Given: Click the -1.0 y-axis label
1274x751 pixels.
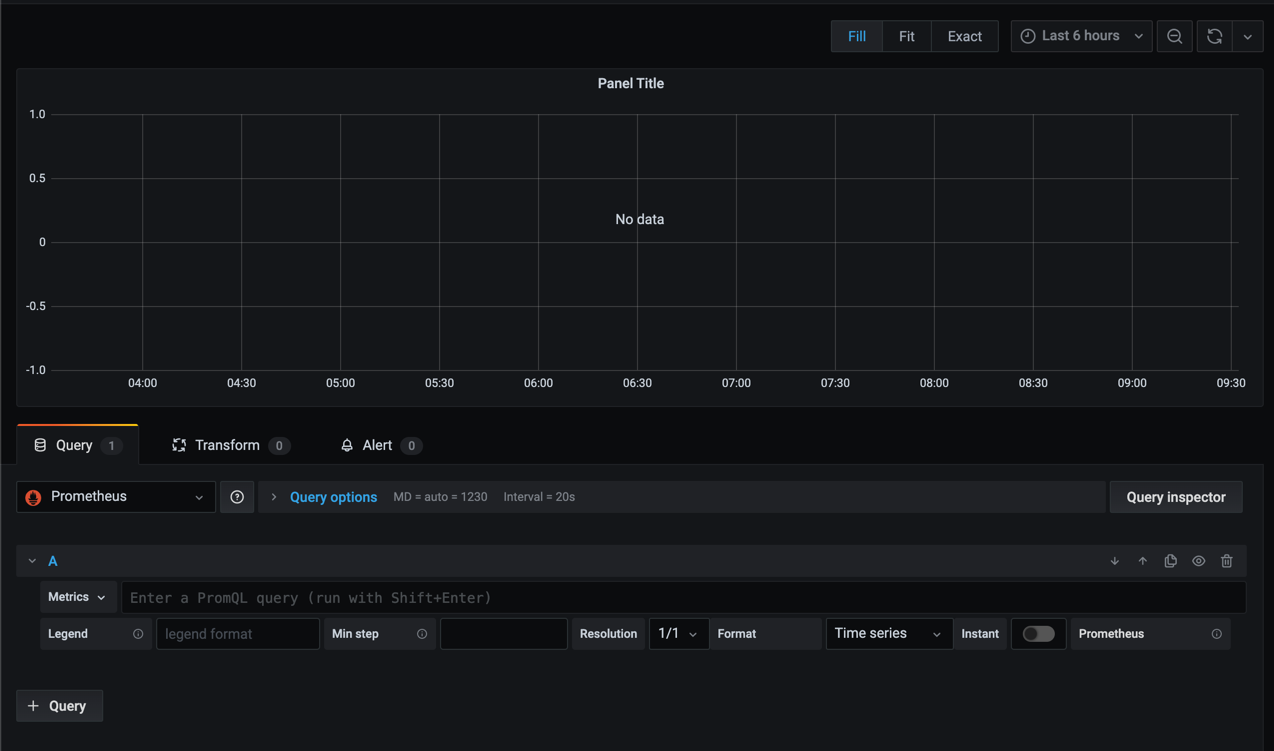Looking at the screenshot, I should pos(35,370).
